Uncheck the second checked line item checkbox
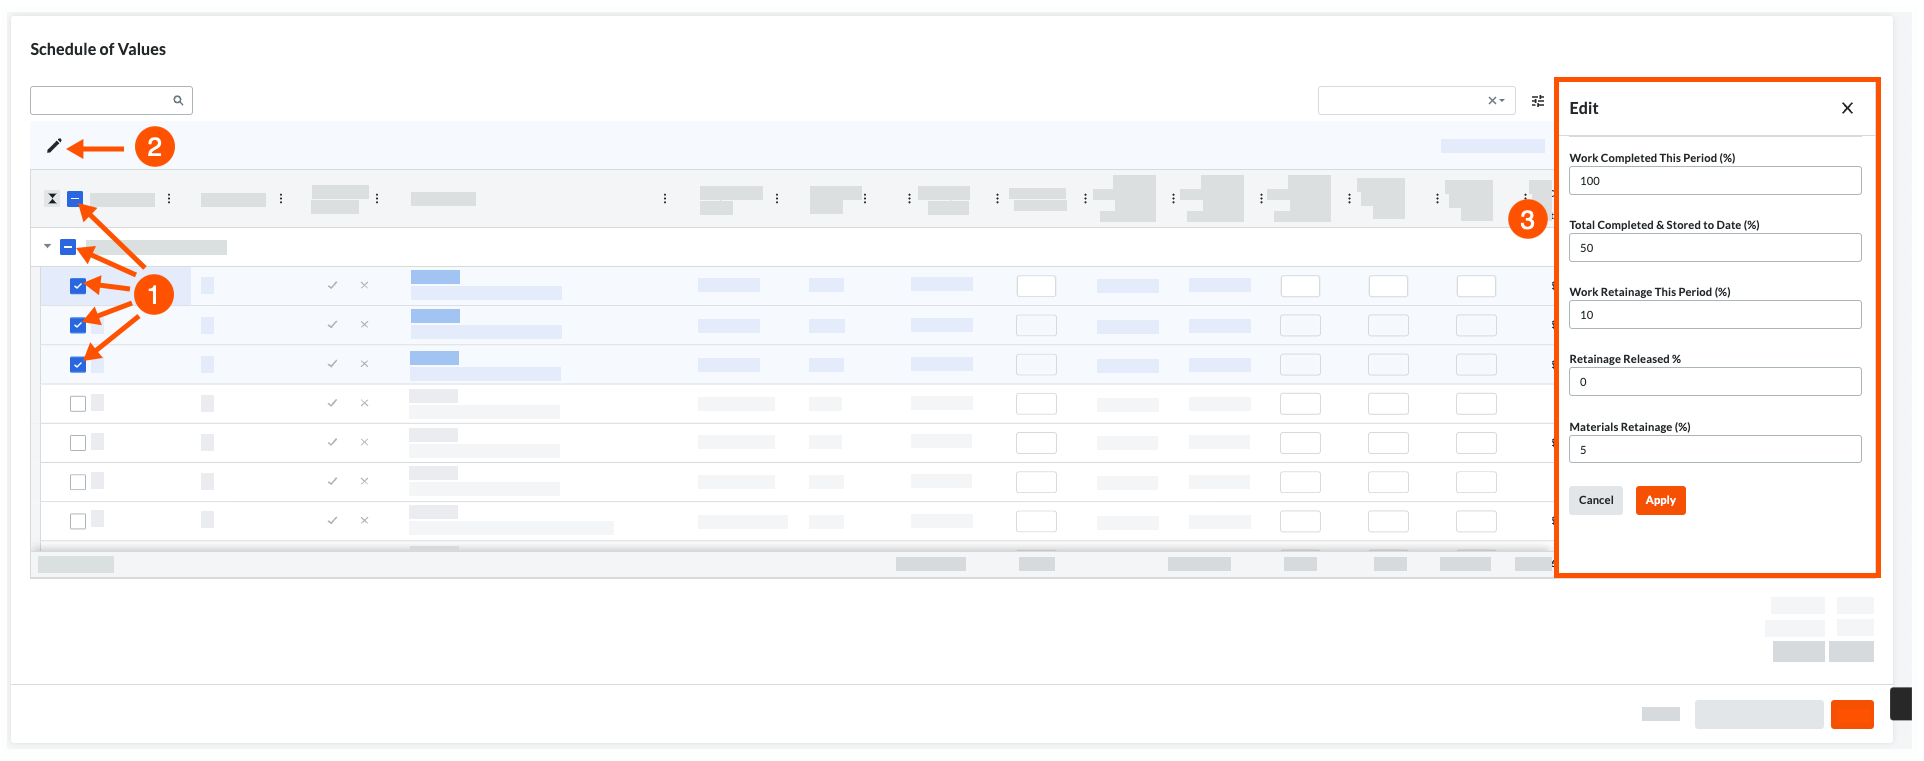 tap(78, 325)
